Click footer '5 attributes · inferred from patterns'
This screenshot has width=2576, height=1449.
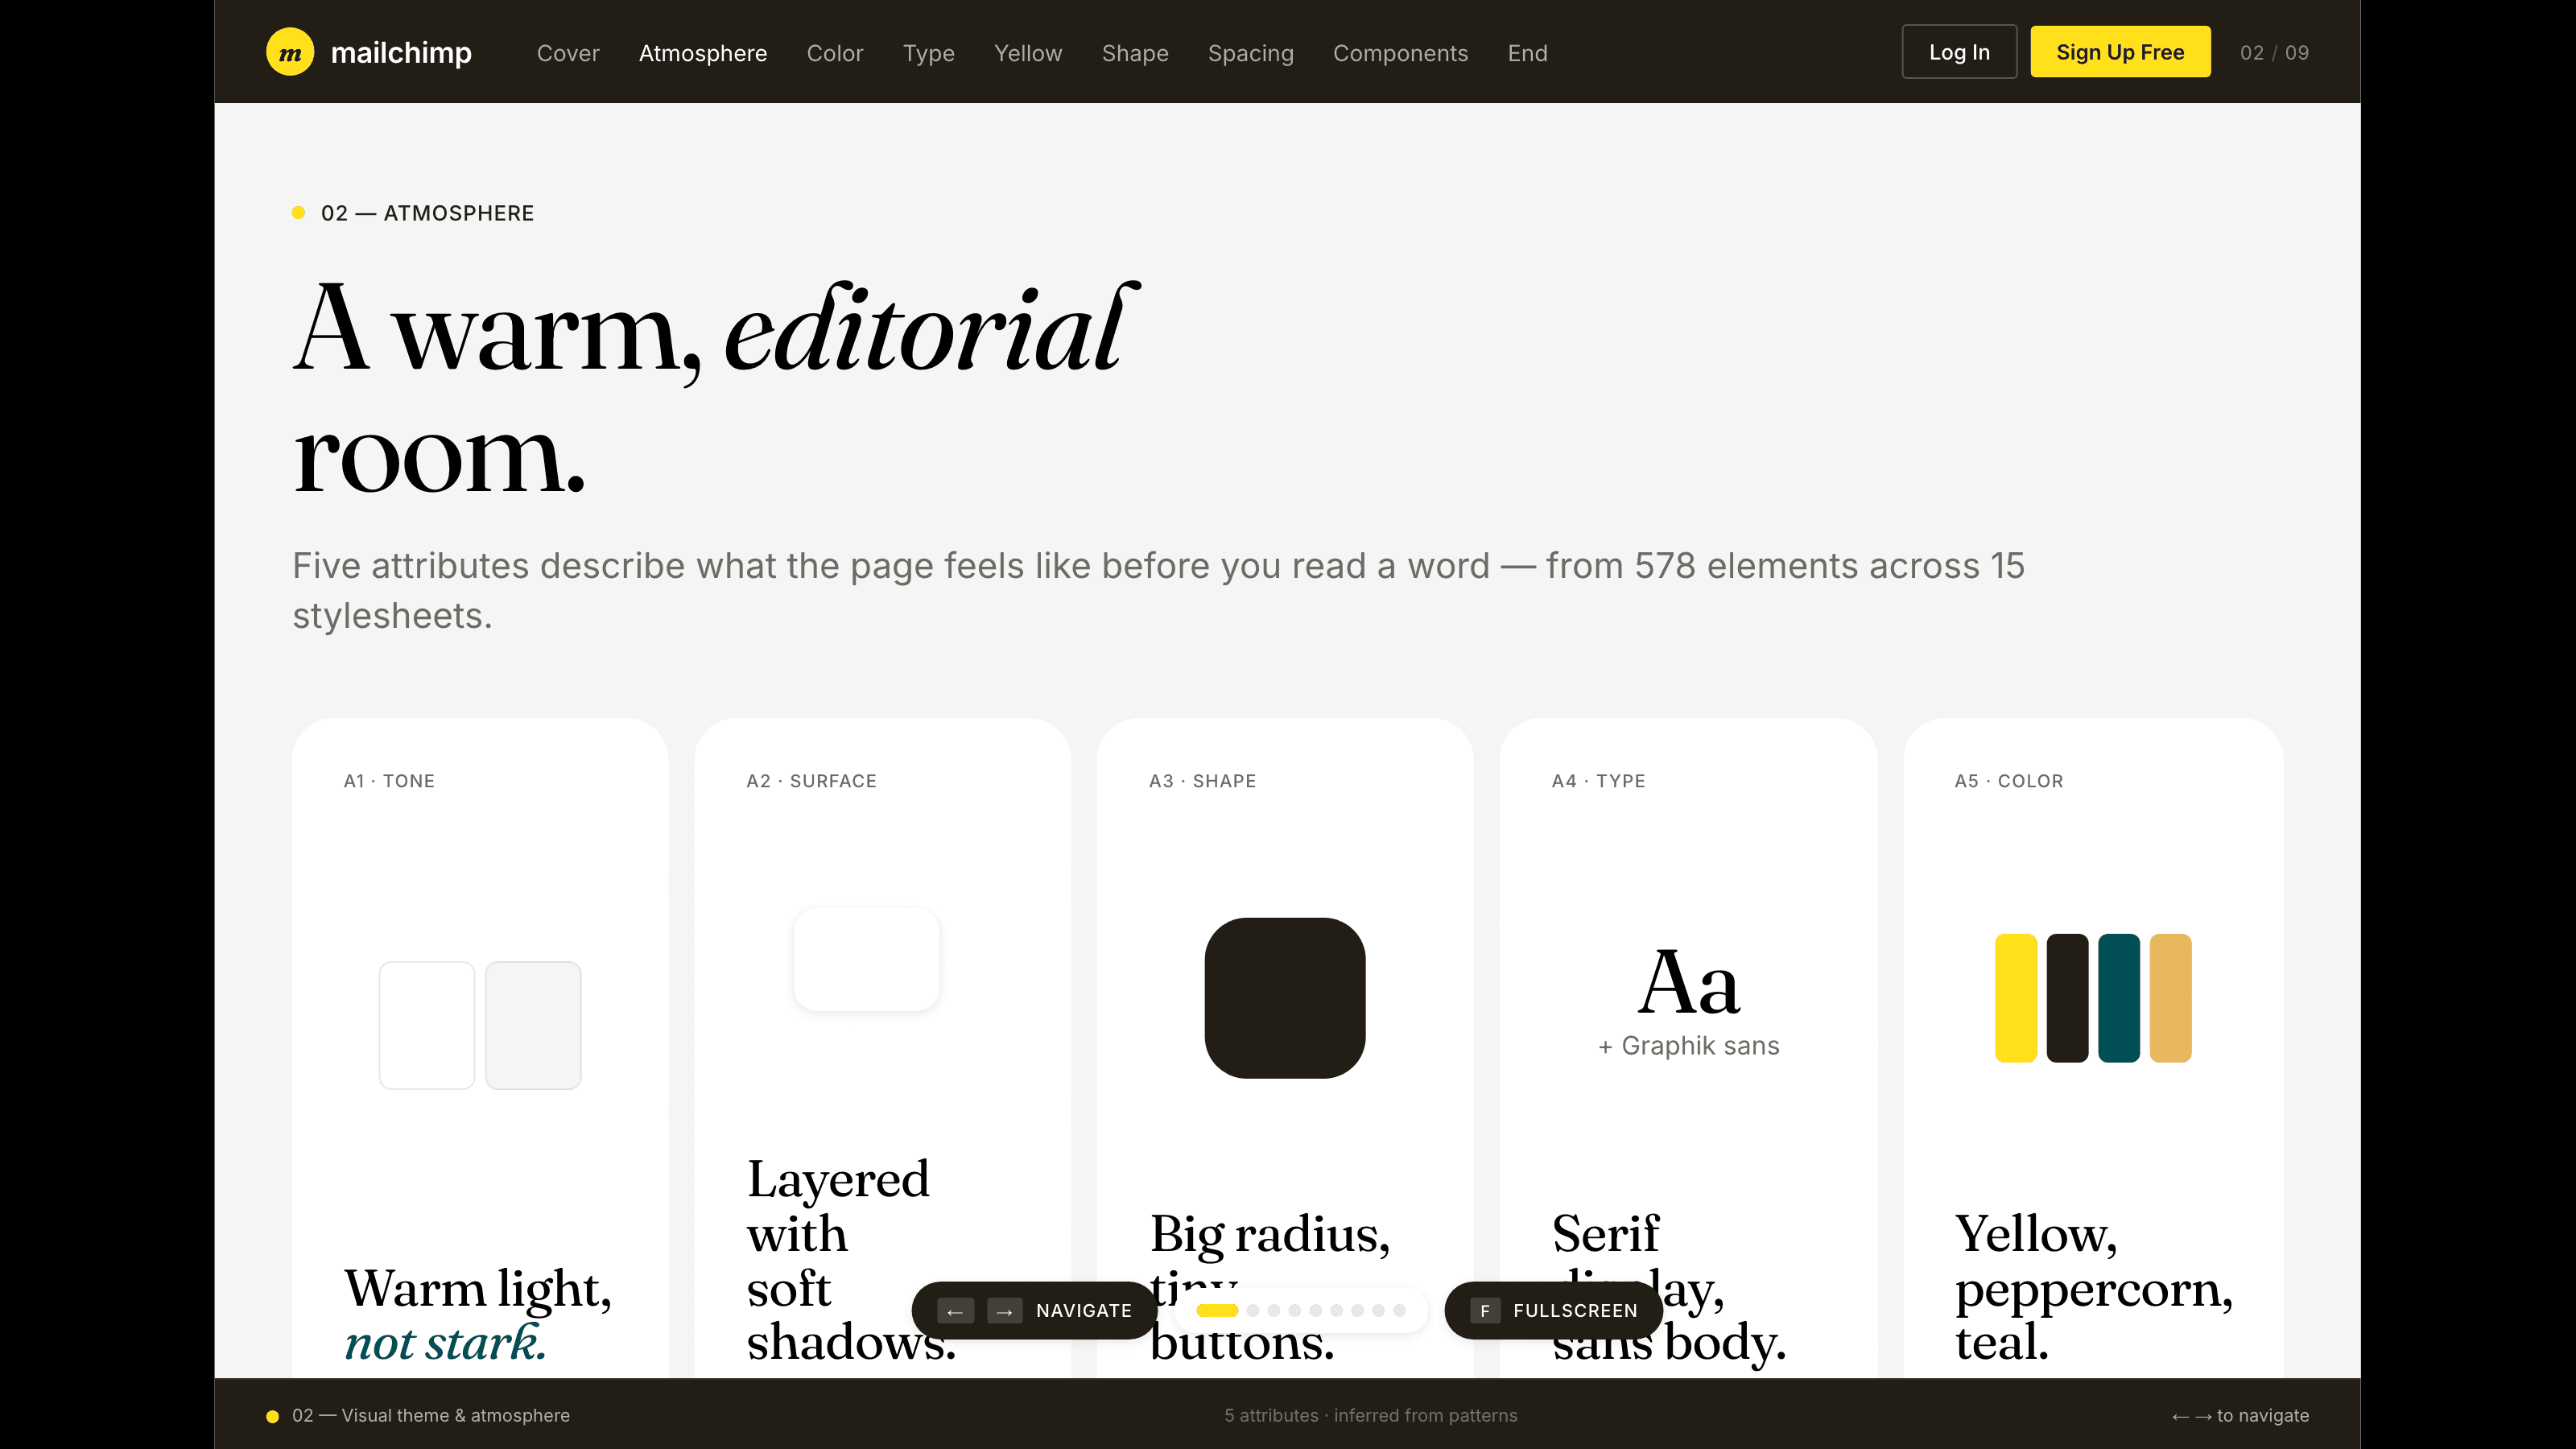point(1371,1416)
